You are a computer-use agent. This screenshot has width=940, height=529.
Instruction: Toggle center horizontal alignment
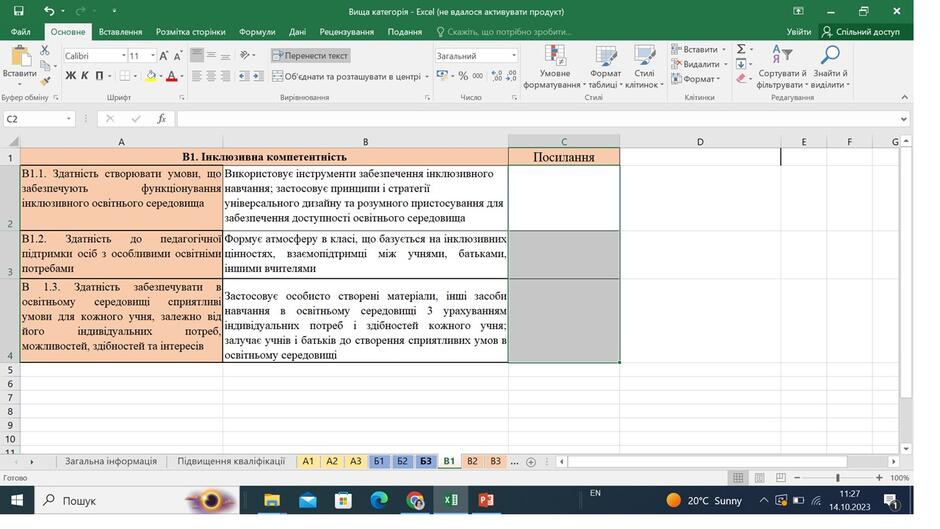pyautogui.click(x=211, y=76)
